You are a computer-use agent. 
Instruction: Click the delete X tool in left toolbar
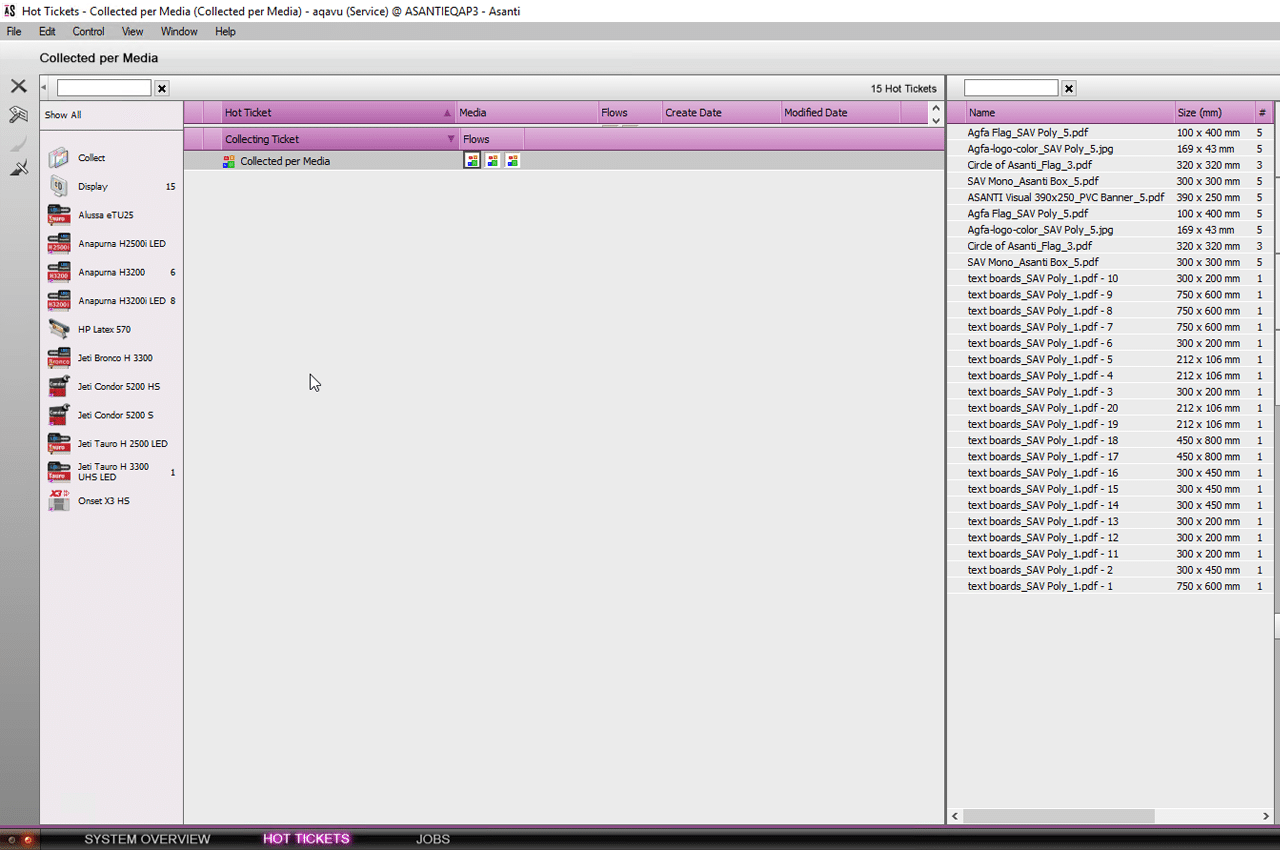point(18,86)
